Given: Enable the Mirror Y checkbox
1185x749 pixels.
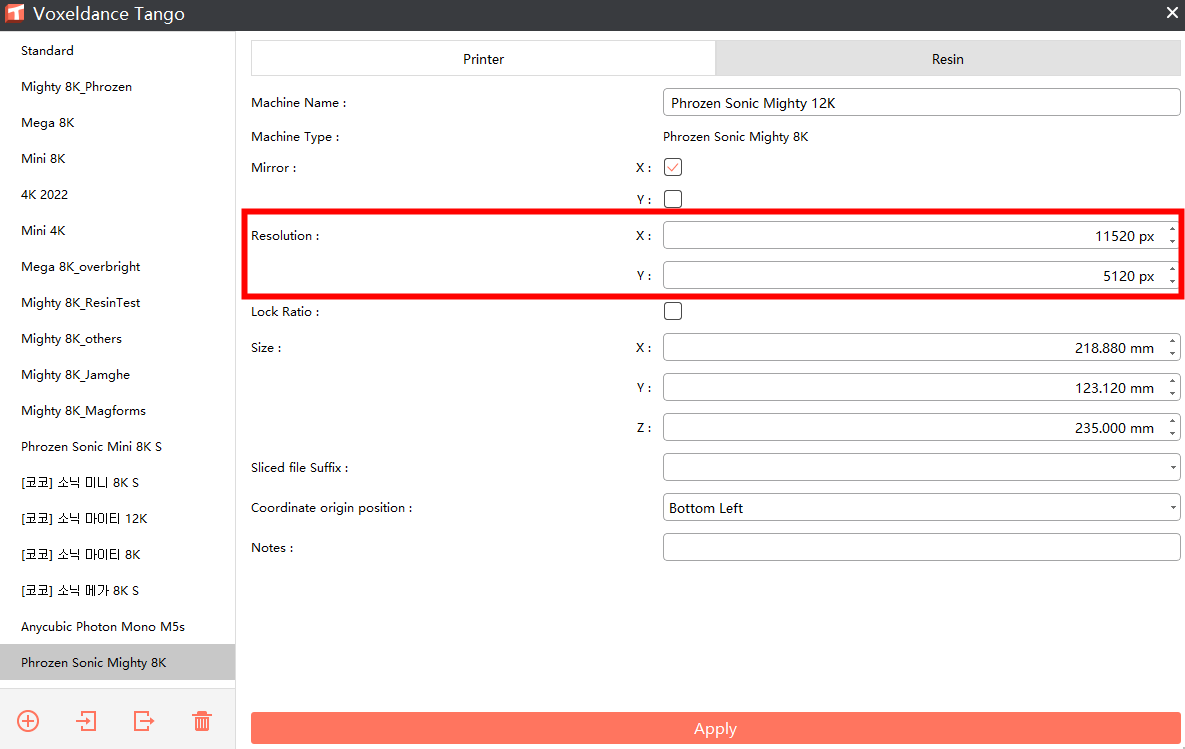Looking at the screenshot, I should pyautogui.click(x=673, y=199).
